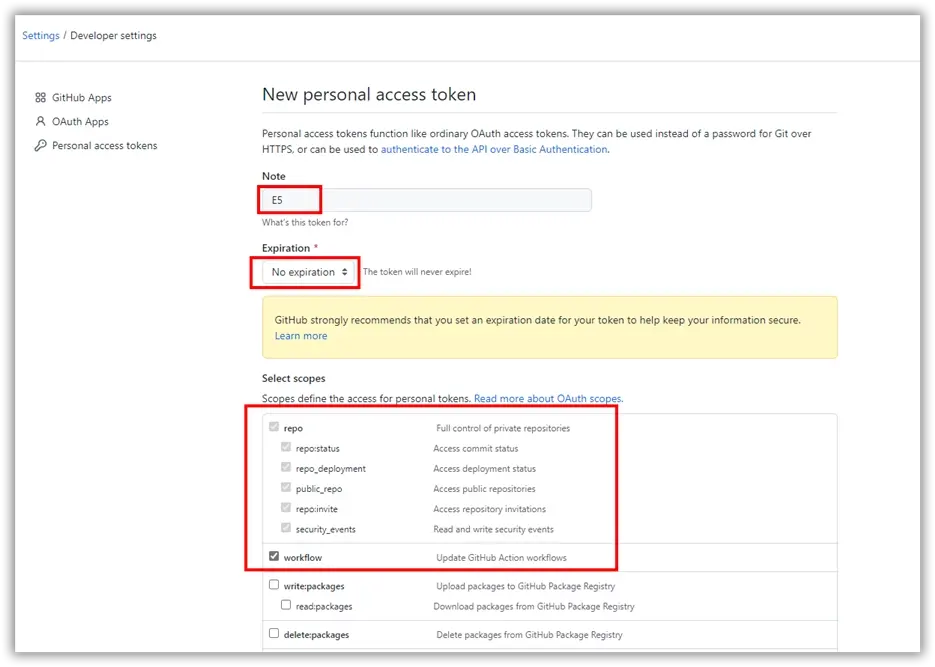The width and height of the screenshot is (935, 667).
Task: Click the OAuth Apps person icon
Action: tap(41, 121)
